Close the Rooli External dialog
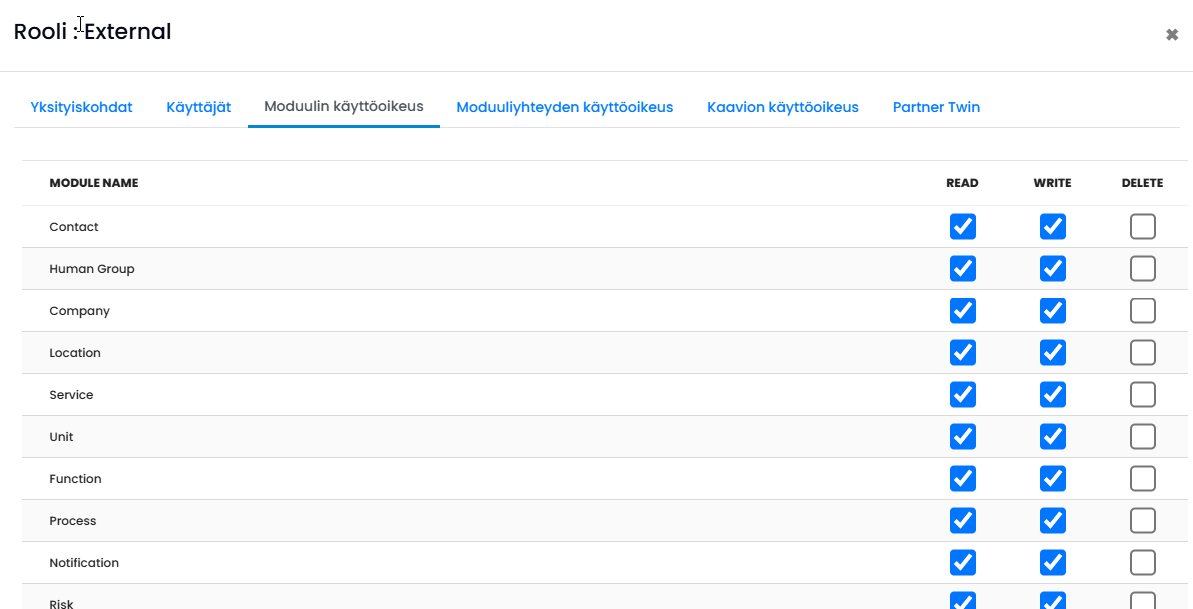Viewport: 1193px width, 609px height. [x=1172, y=34]
